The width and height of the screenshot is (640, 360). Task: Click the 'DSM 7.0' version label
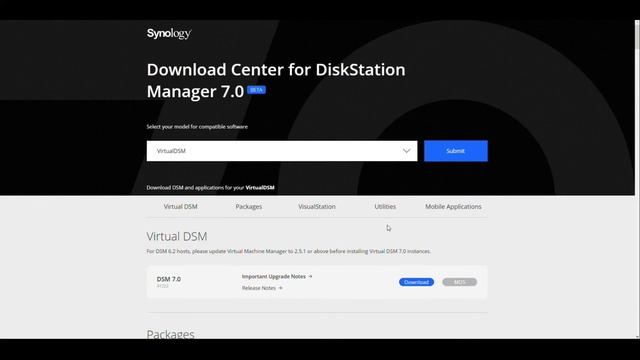169,279
